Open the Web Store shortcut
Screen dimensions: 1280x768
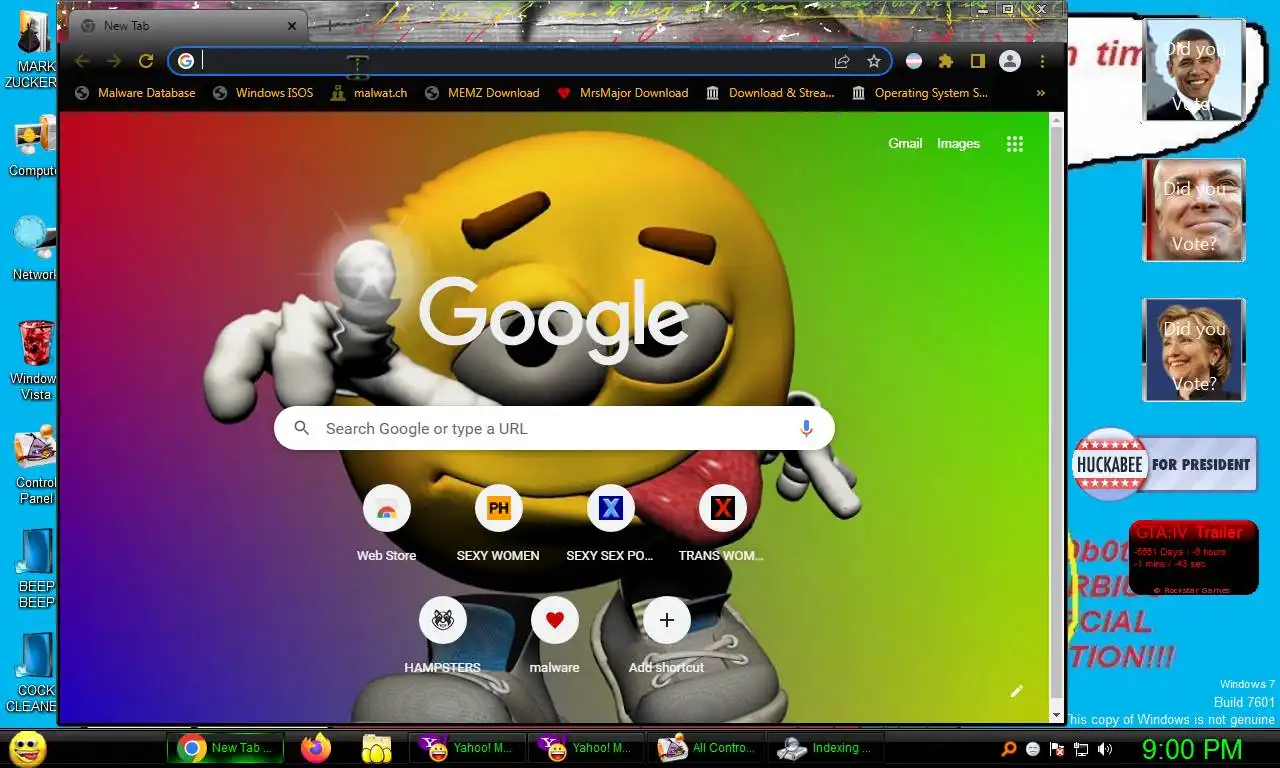point(387,523)
